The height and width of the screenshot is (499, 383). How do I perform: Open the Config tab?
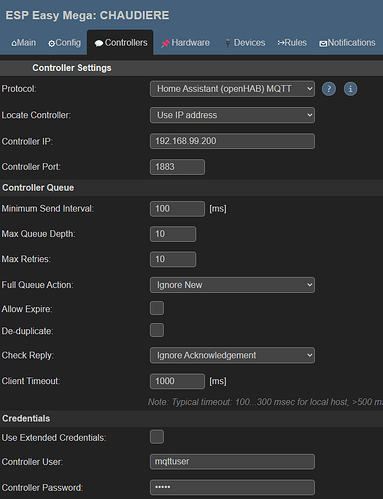[x=65, y=43]
